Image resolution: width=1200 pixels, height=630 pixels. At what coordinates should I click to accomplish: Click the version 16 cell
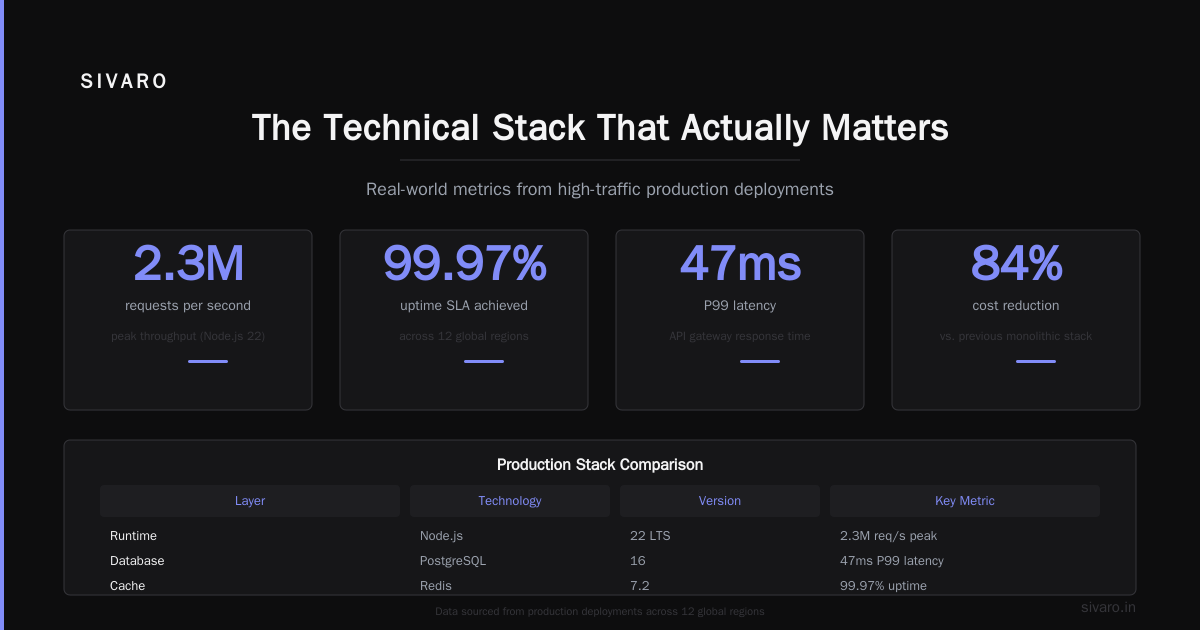(x=638, y=561)
